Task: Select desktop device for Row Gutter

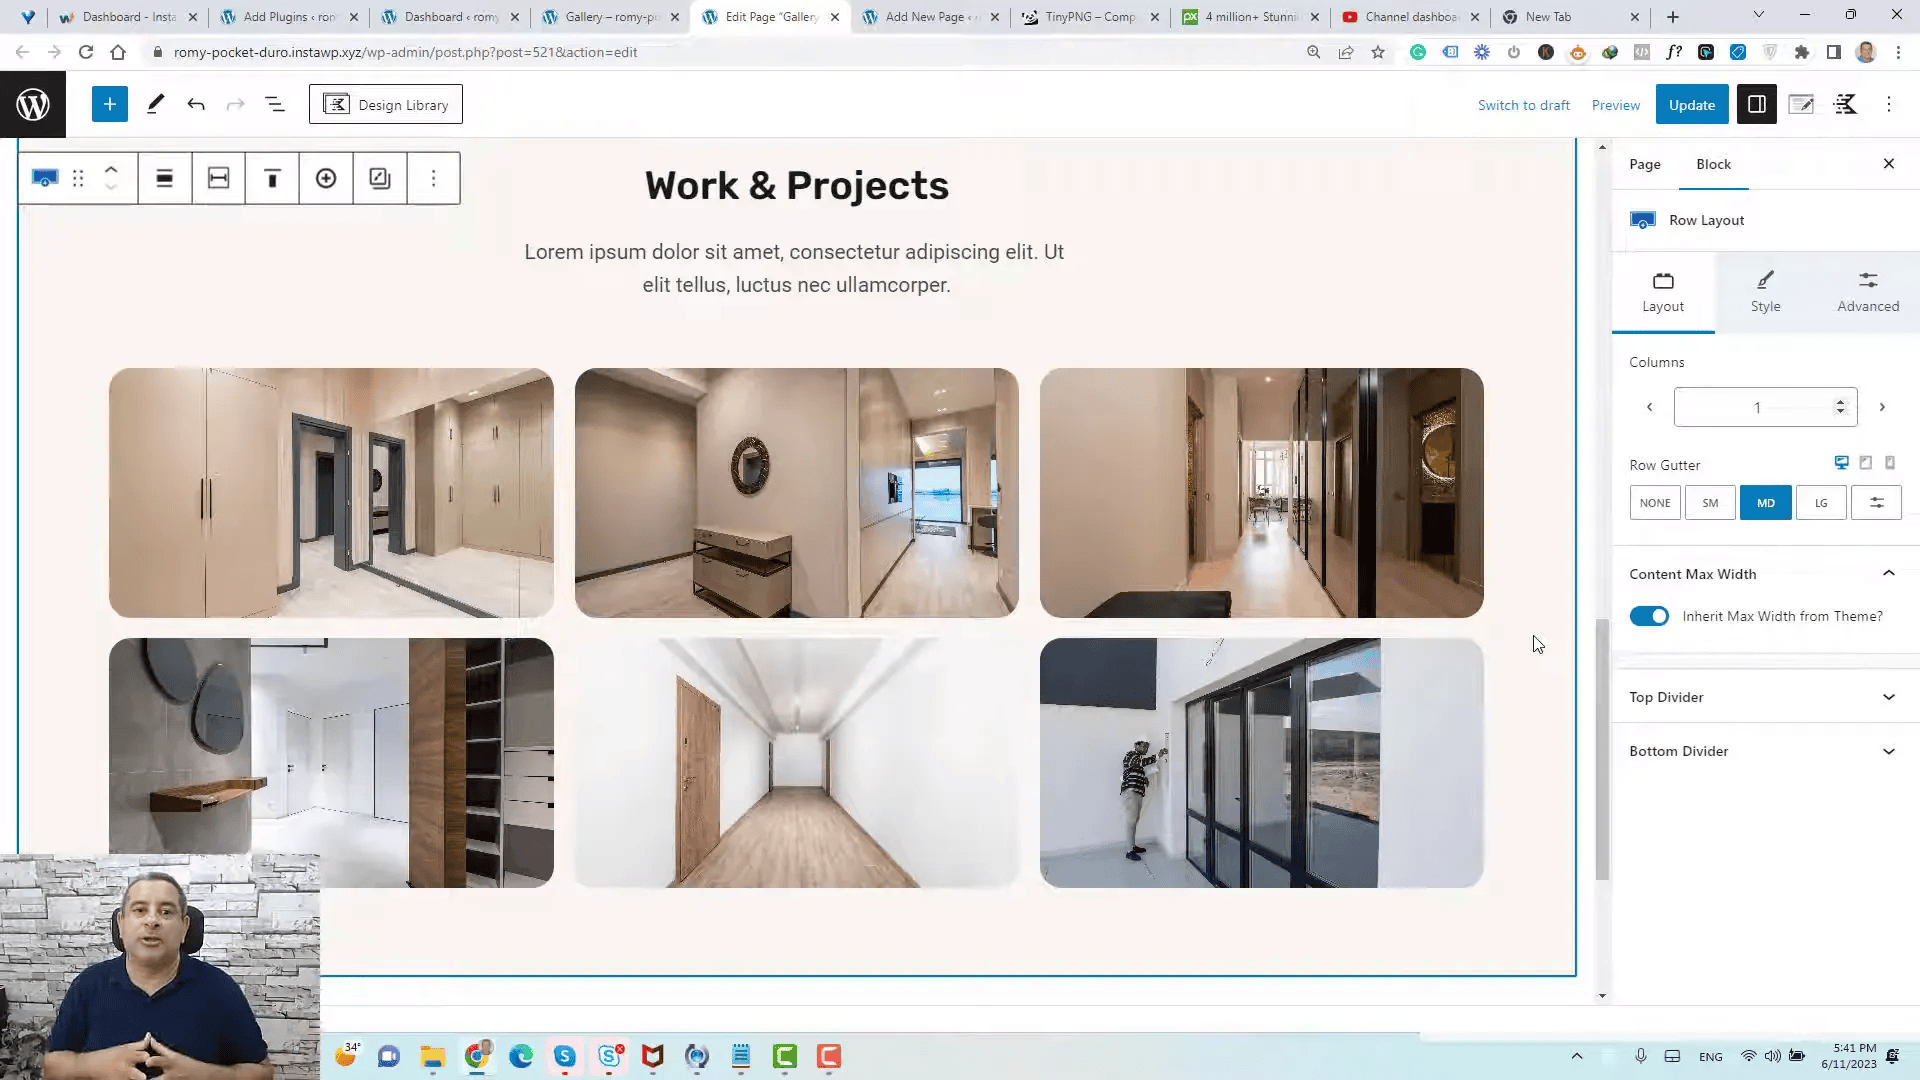Action: [1841, 462]
